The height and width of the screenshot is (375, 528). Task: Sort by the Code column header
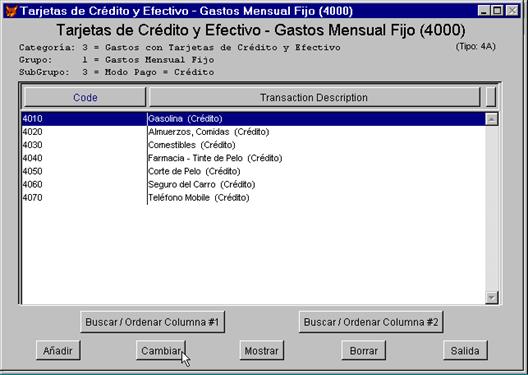coord(85,97)
